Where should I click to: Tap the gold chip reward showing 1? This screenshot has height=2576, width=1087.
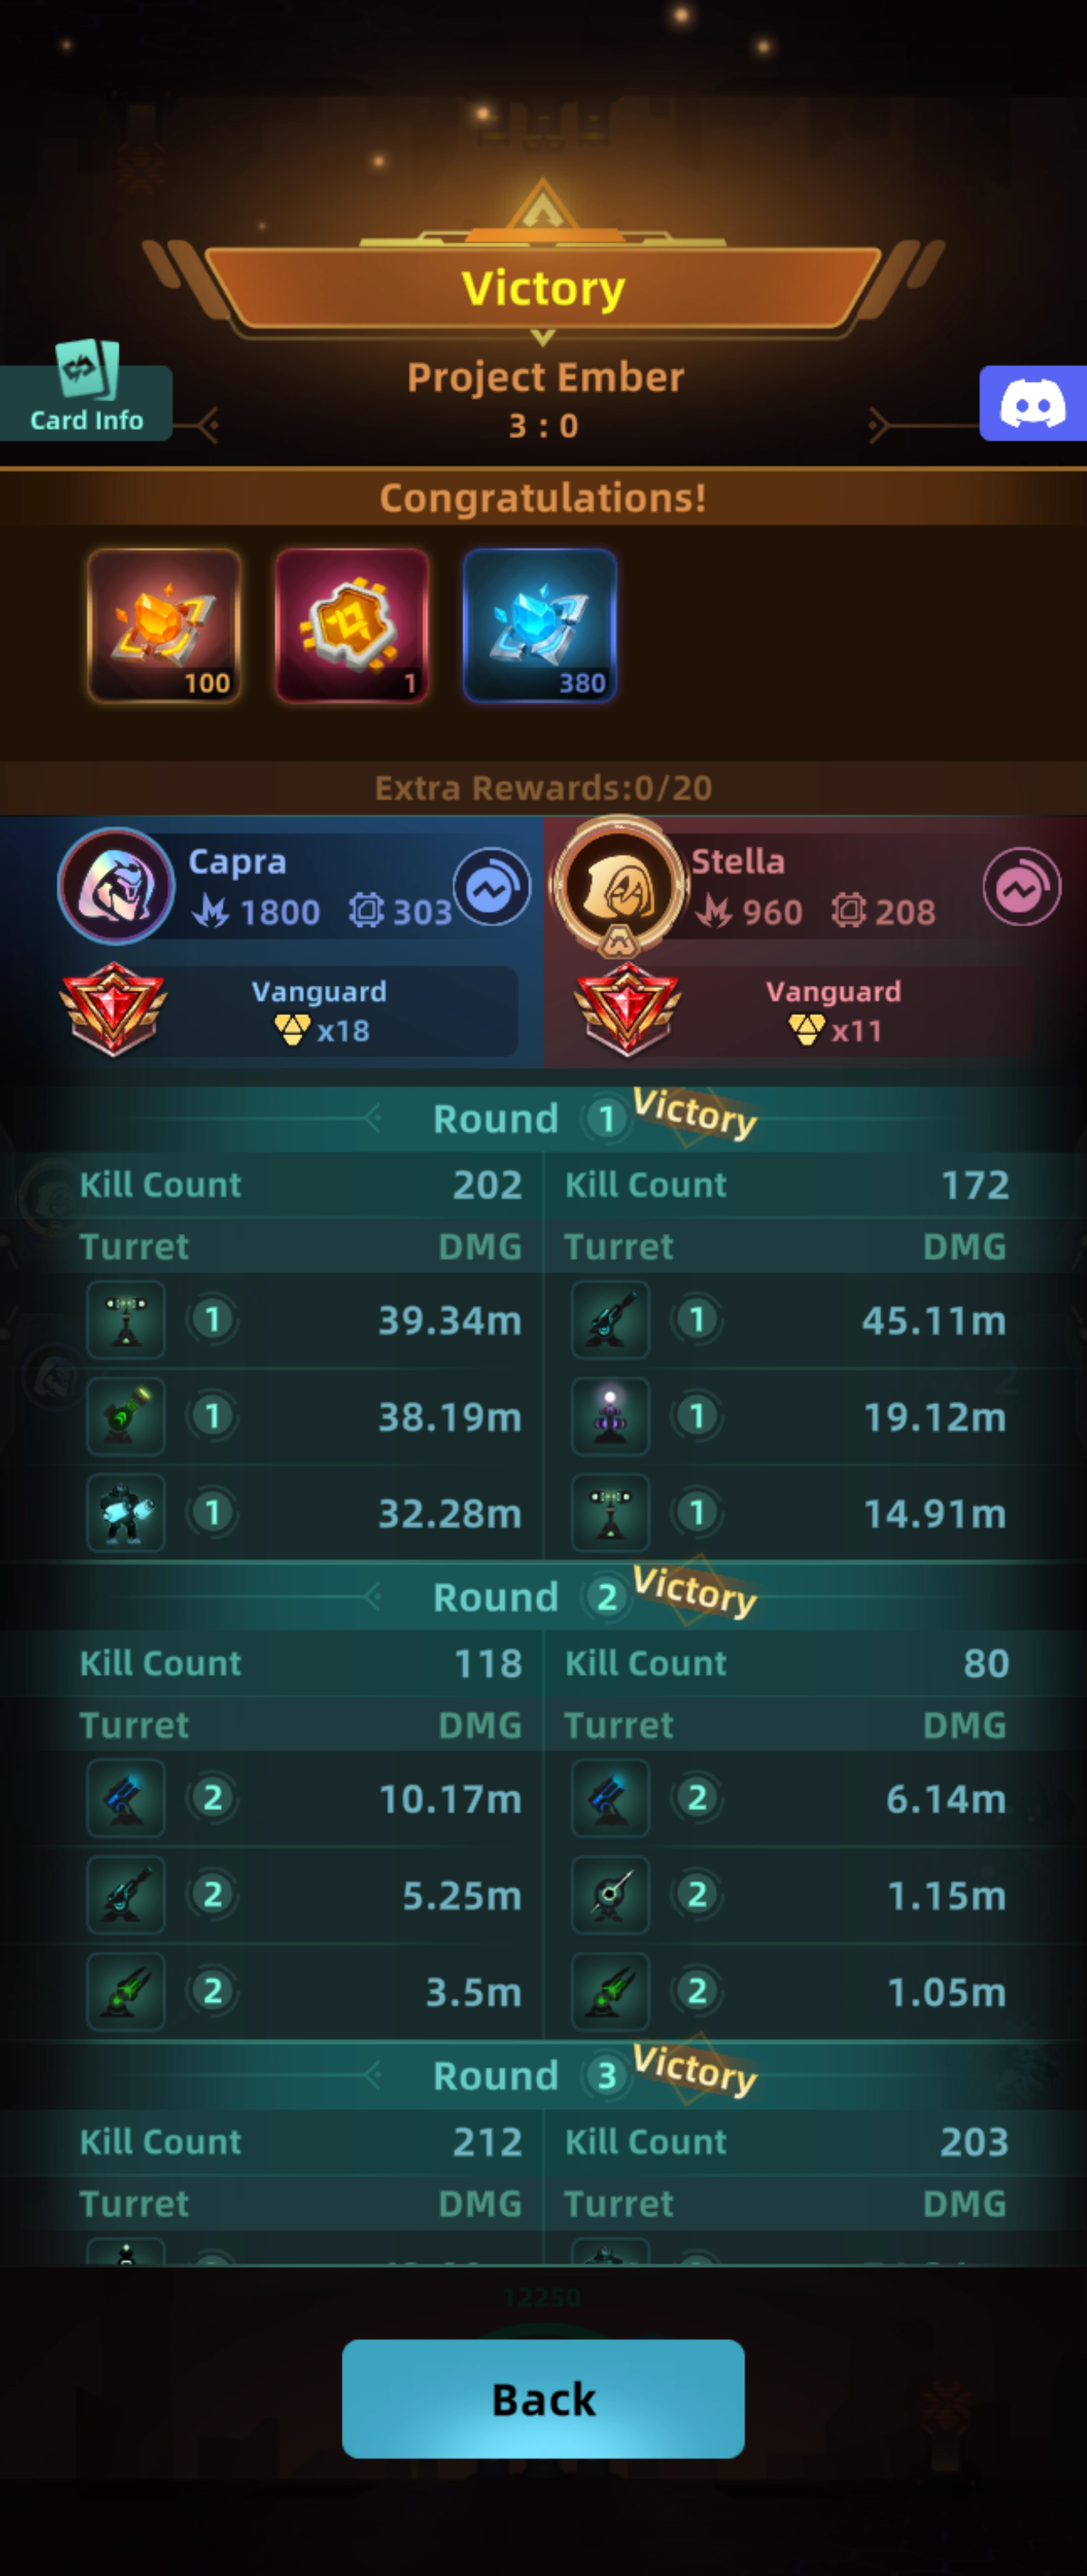point(352,626)
